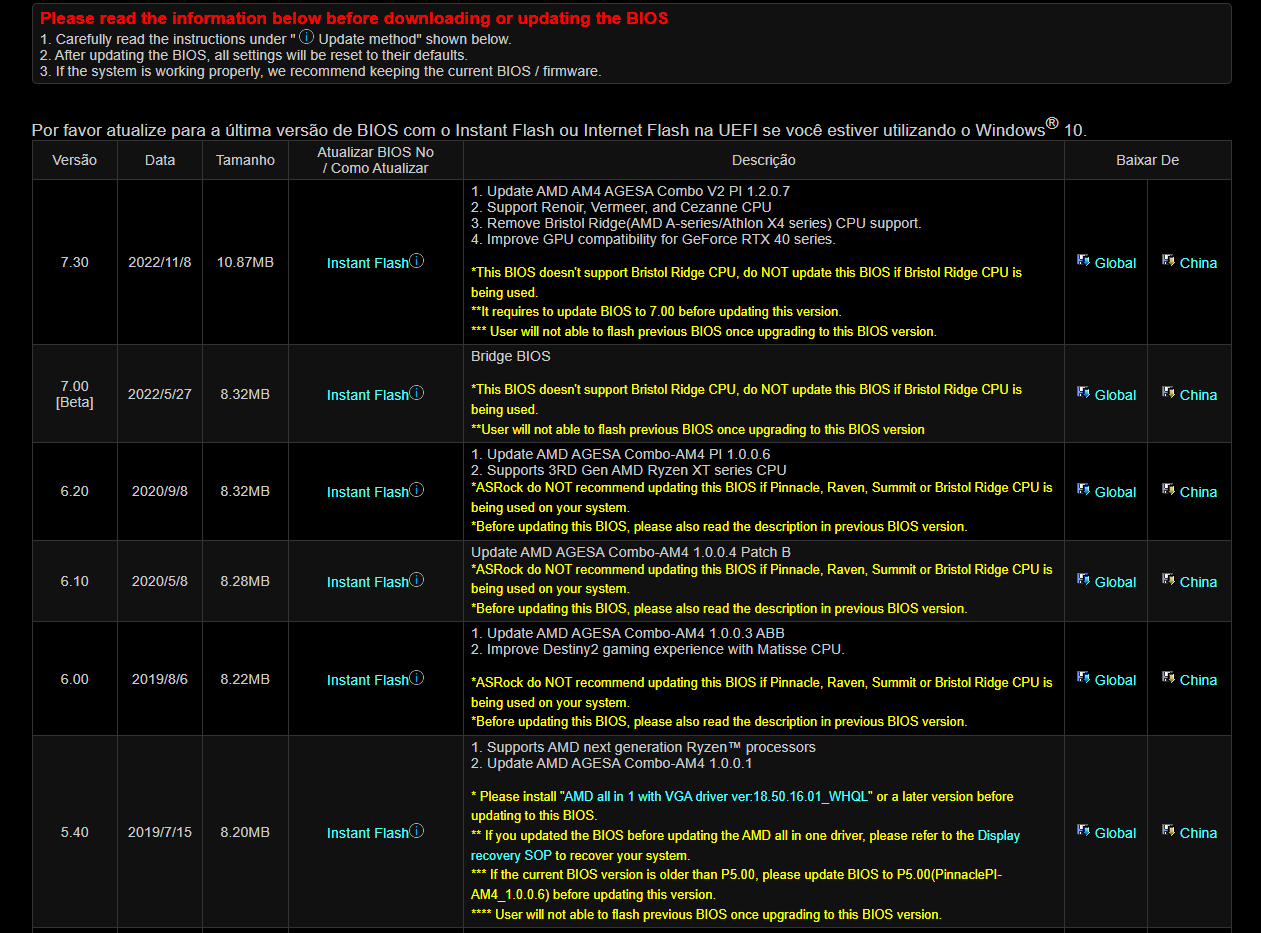This screenshot has width=1261, height=933.
Task: Download BIOS 7.30 via Global link text
Action: click(x=1115, y=263)
